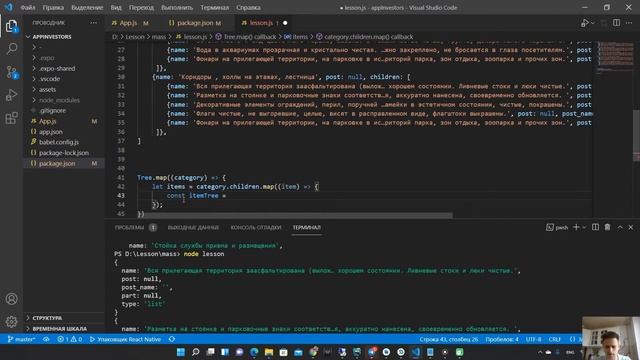Screen dimensions: 640x360
Task: Open the Manage gear menu in the activity bar
Action: click(11, 322)
